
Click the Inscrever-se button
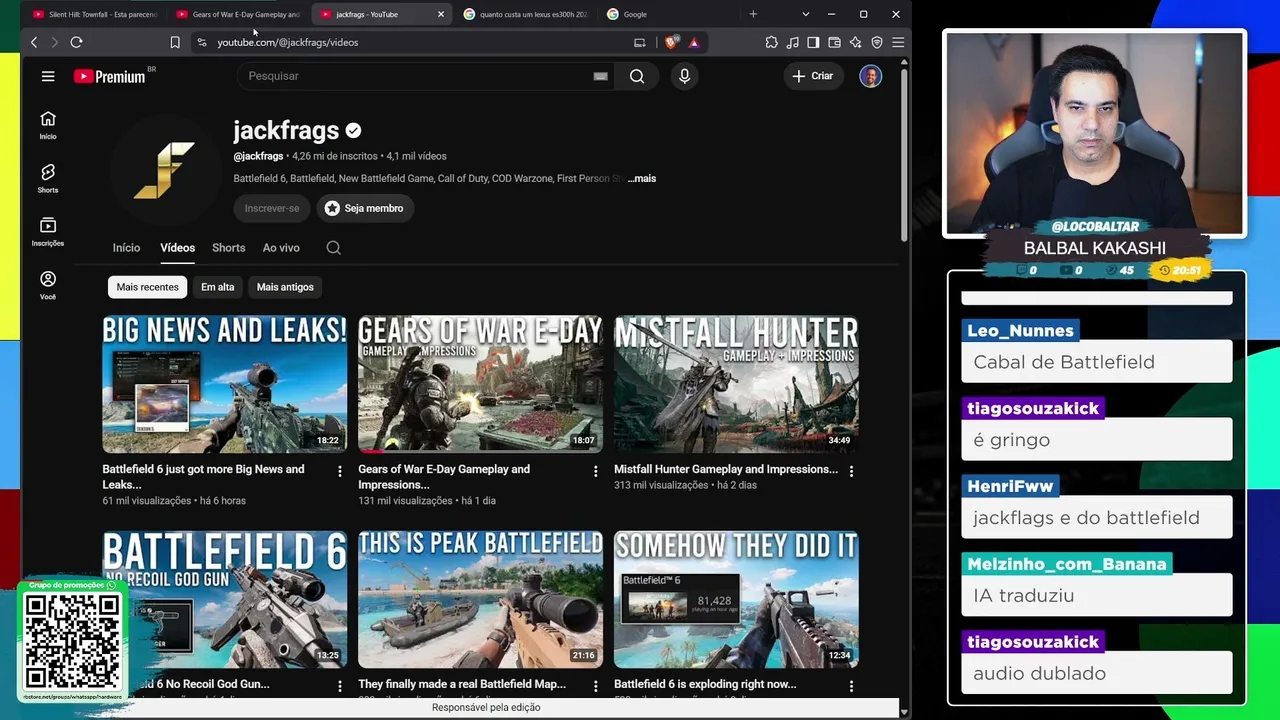272,208
